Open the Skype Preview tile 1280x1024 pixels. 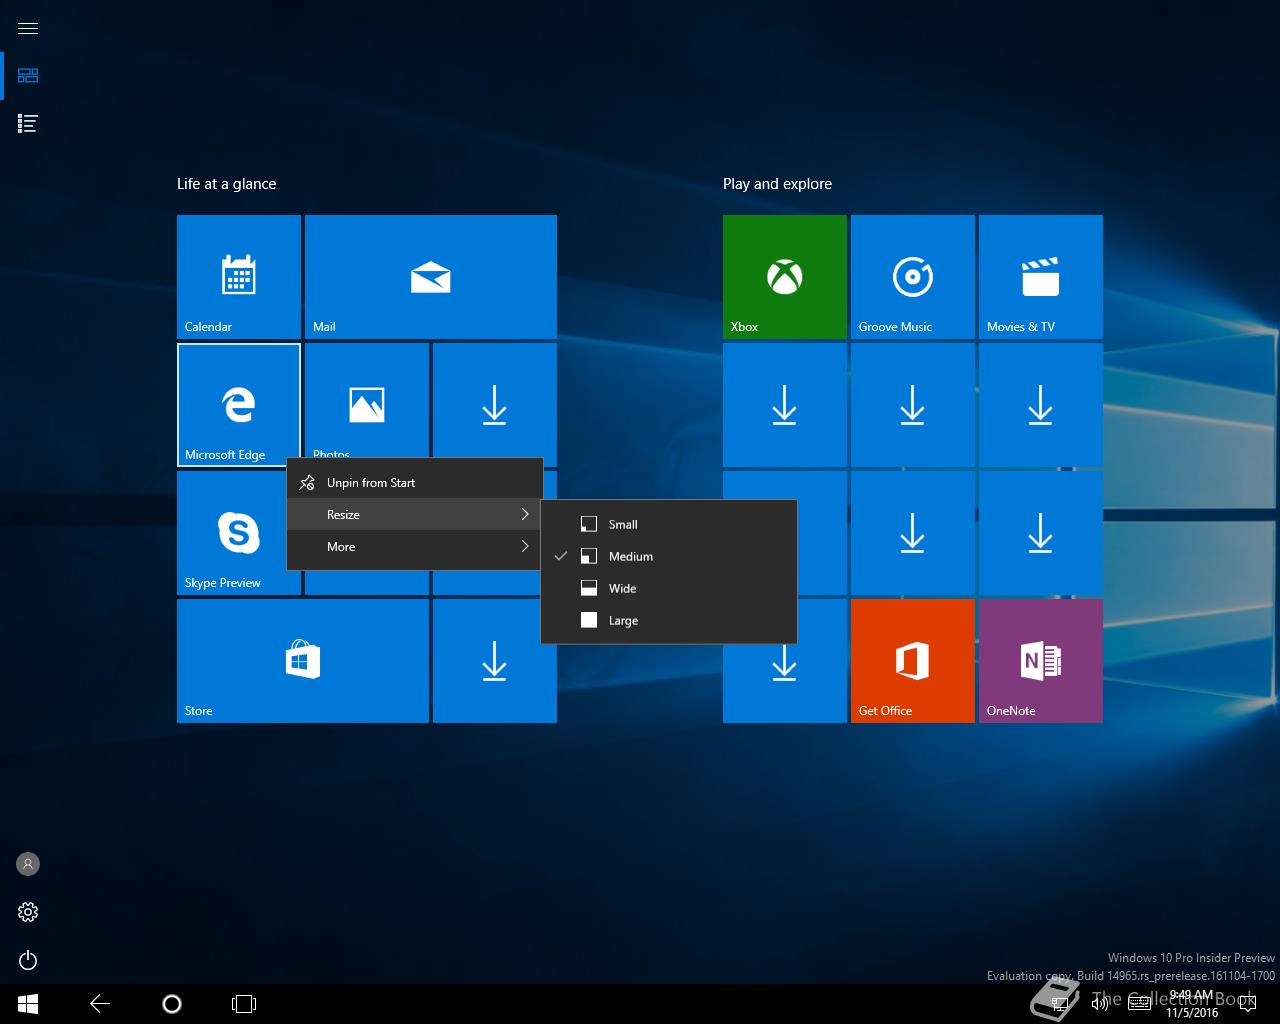232,533
